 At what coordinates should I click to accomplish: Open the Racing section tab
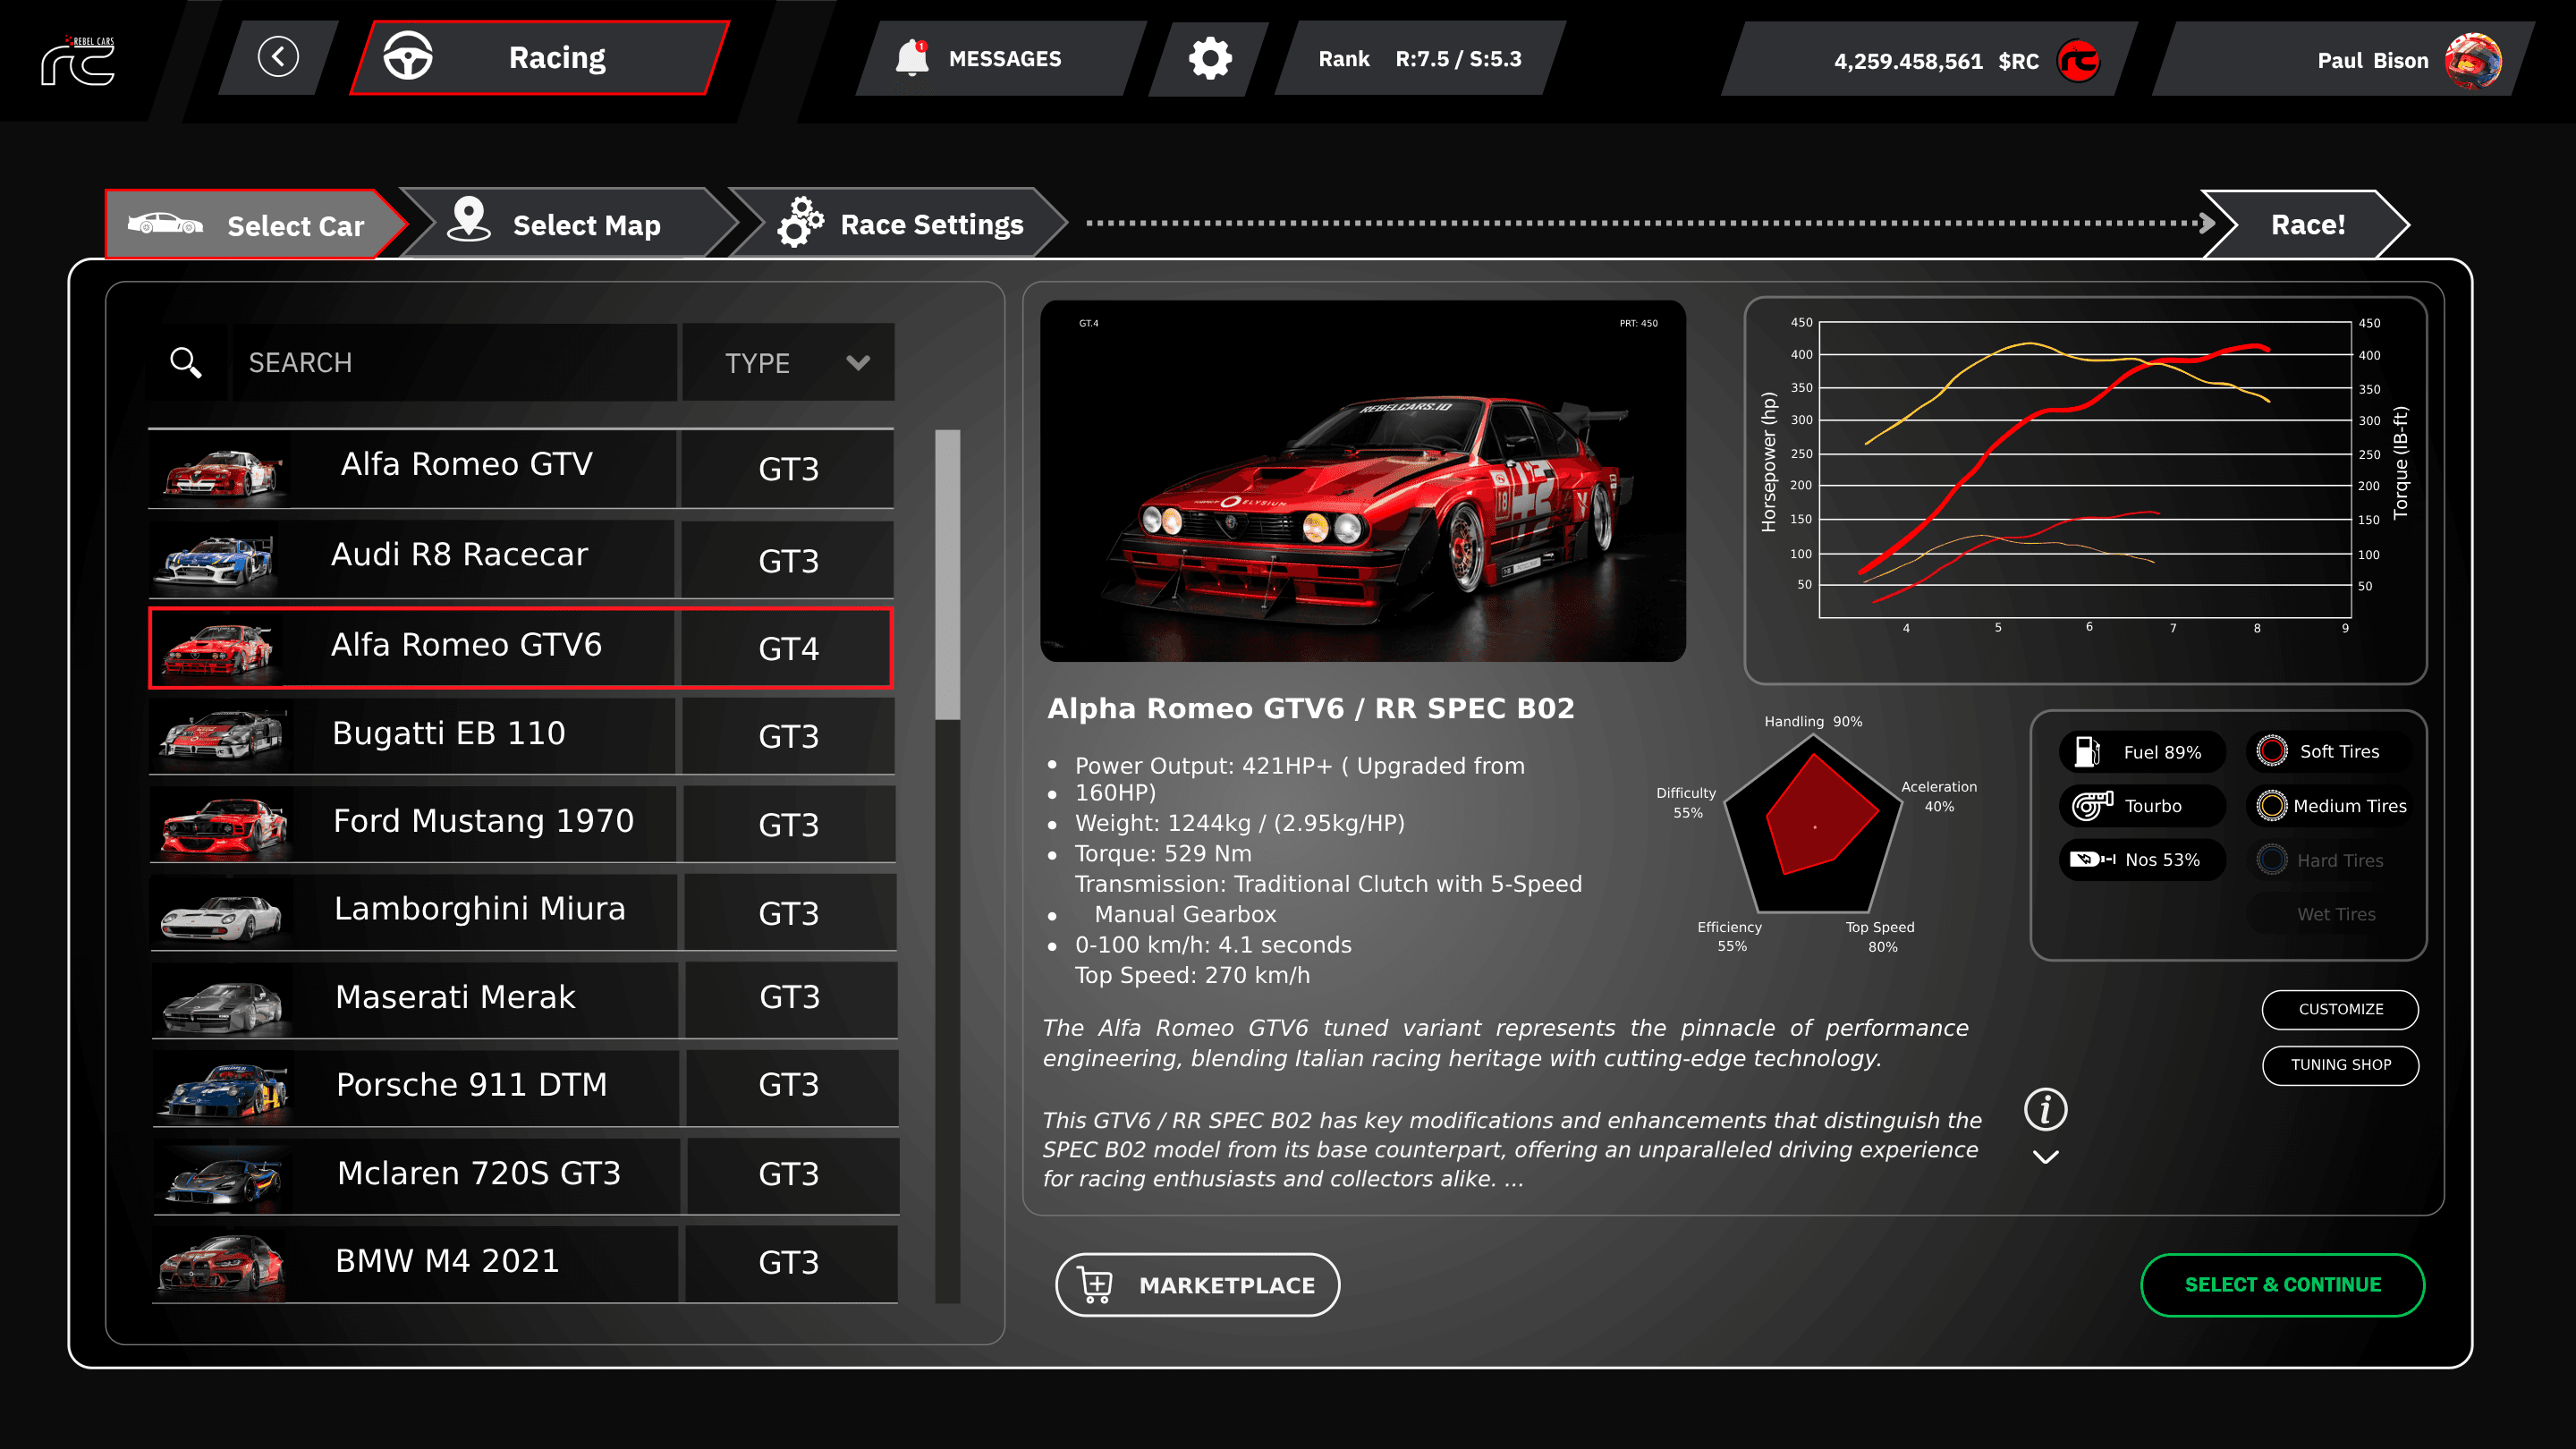(540, 57)
